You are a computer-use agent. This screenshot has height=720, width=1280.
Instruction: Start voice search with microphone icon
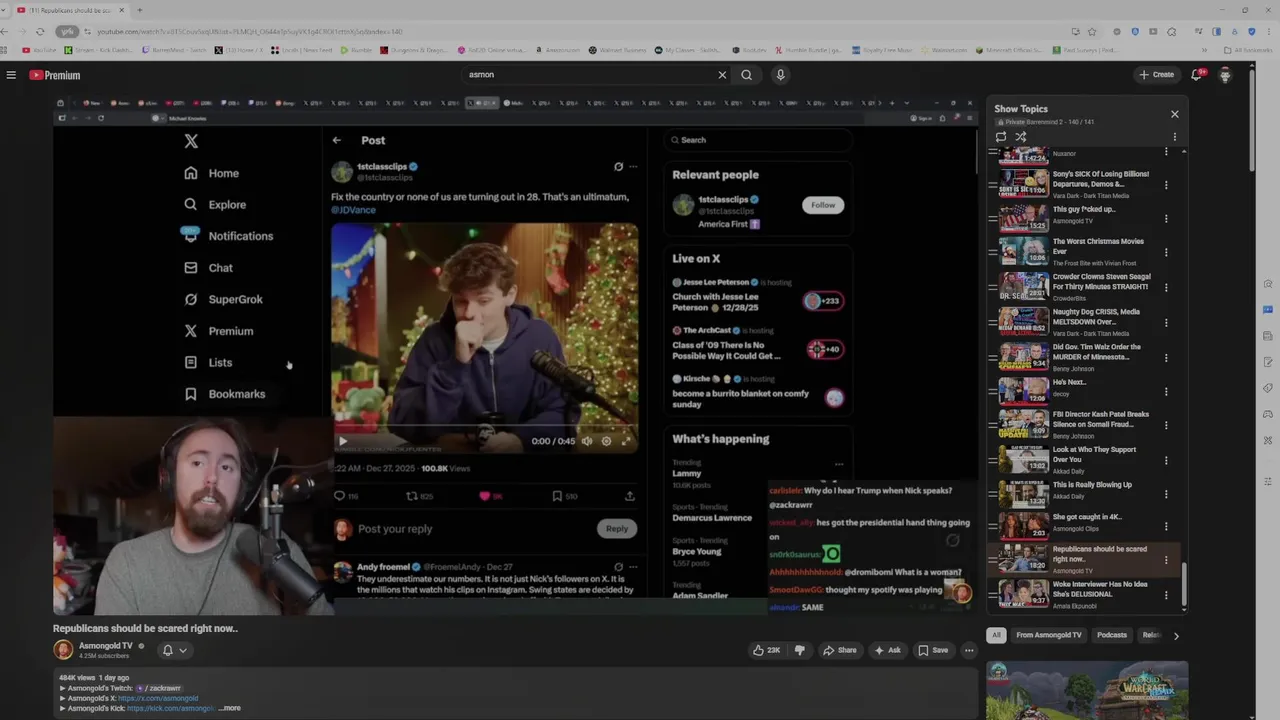pos(780,75)
